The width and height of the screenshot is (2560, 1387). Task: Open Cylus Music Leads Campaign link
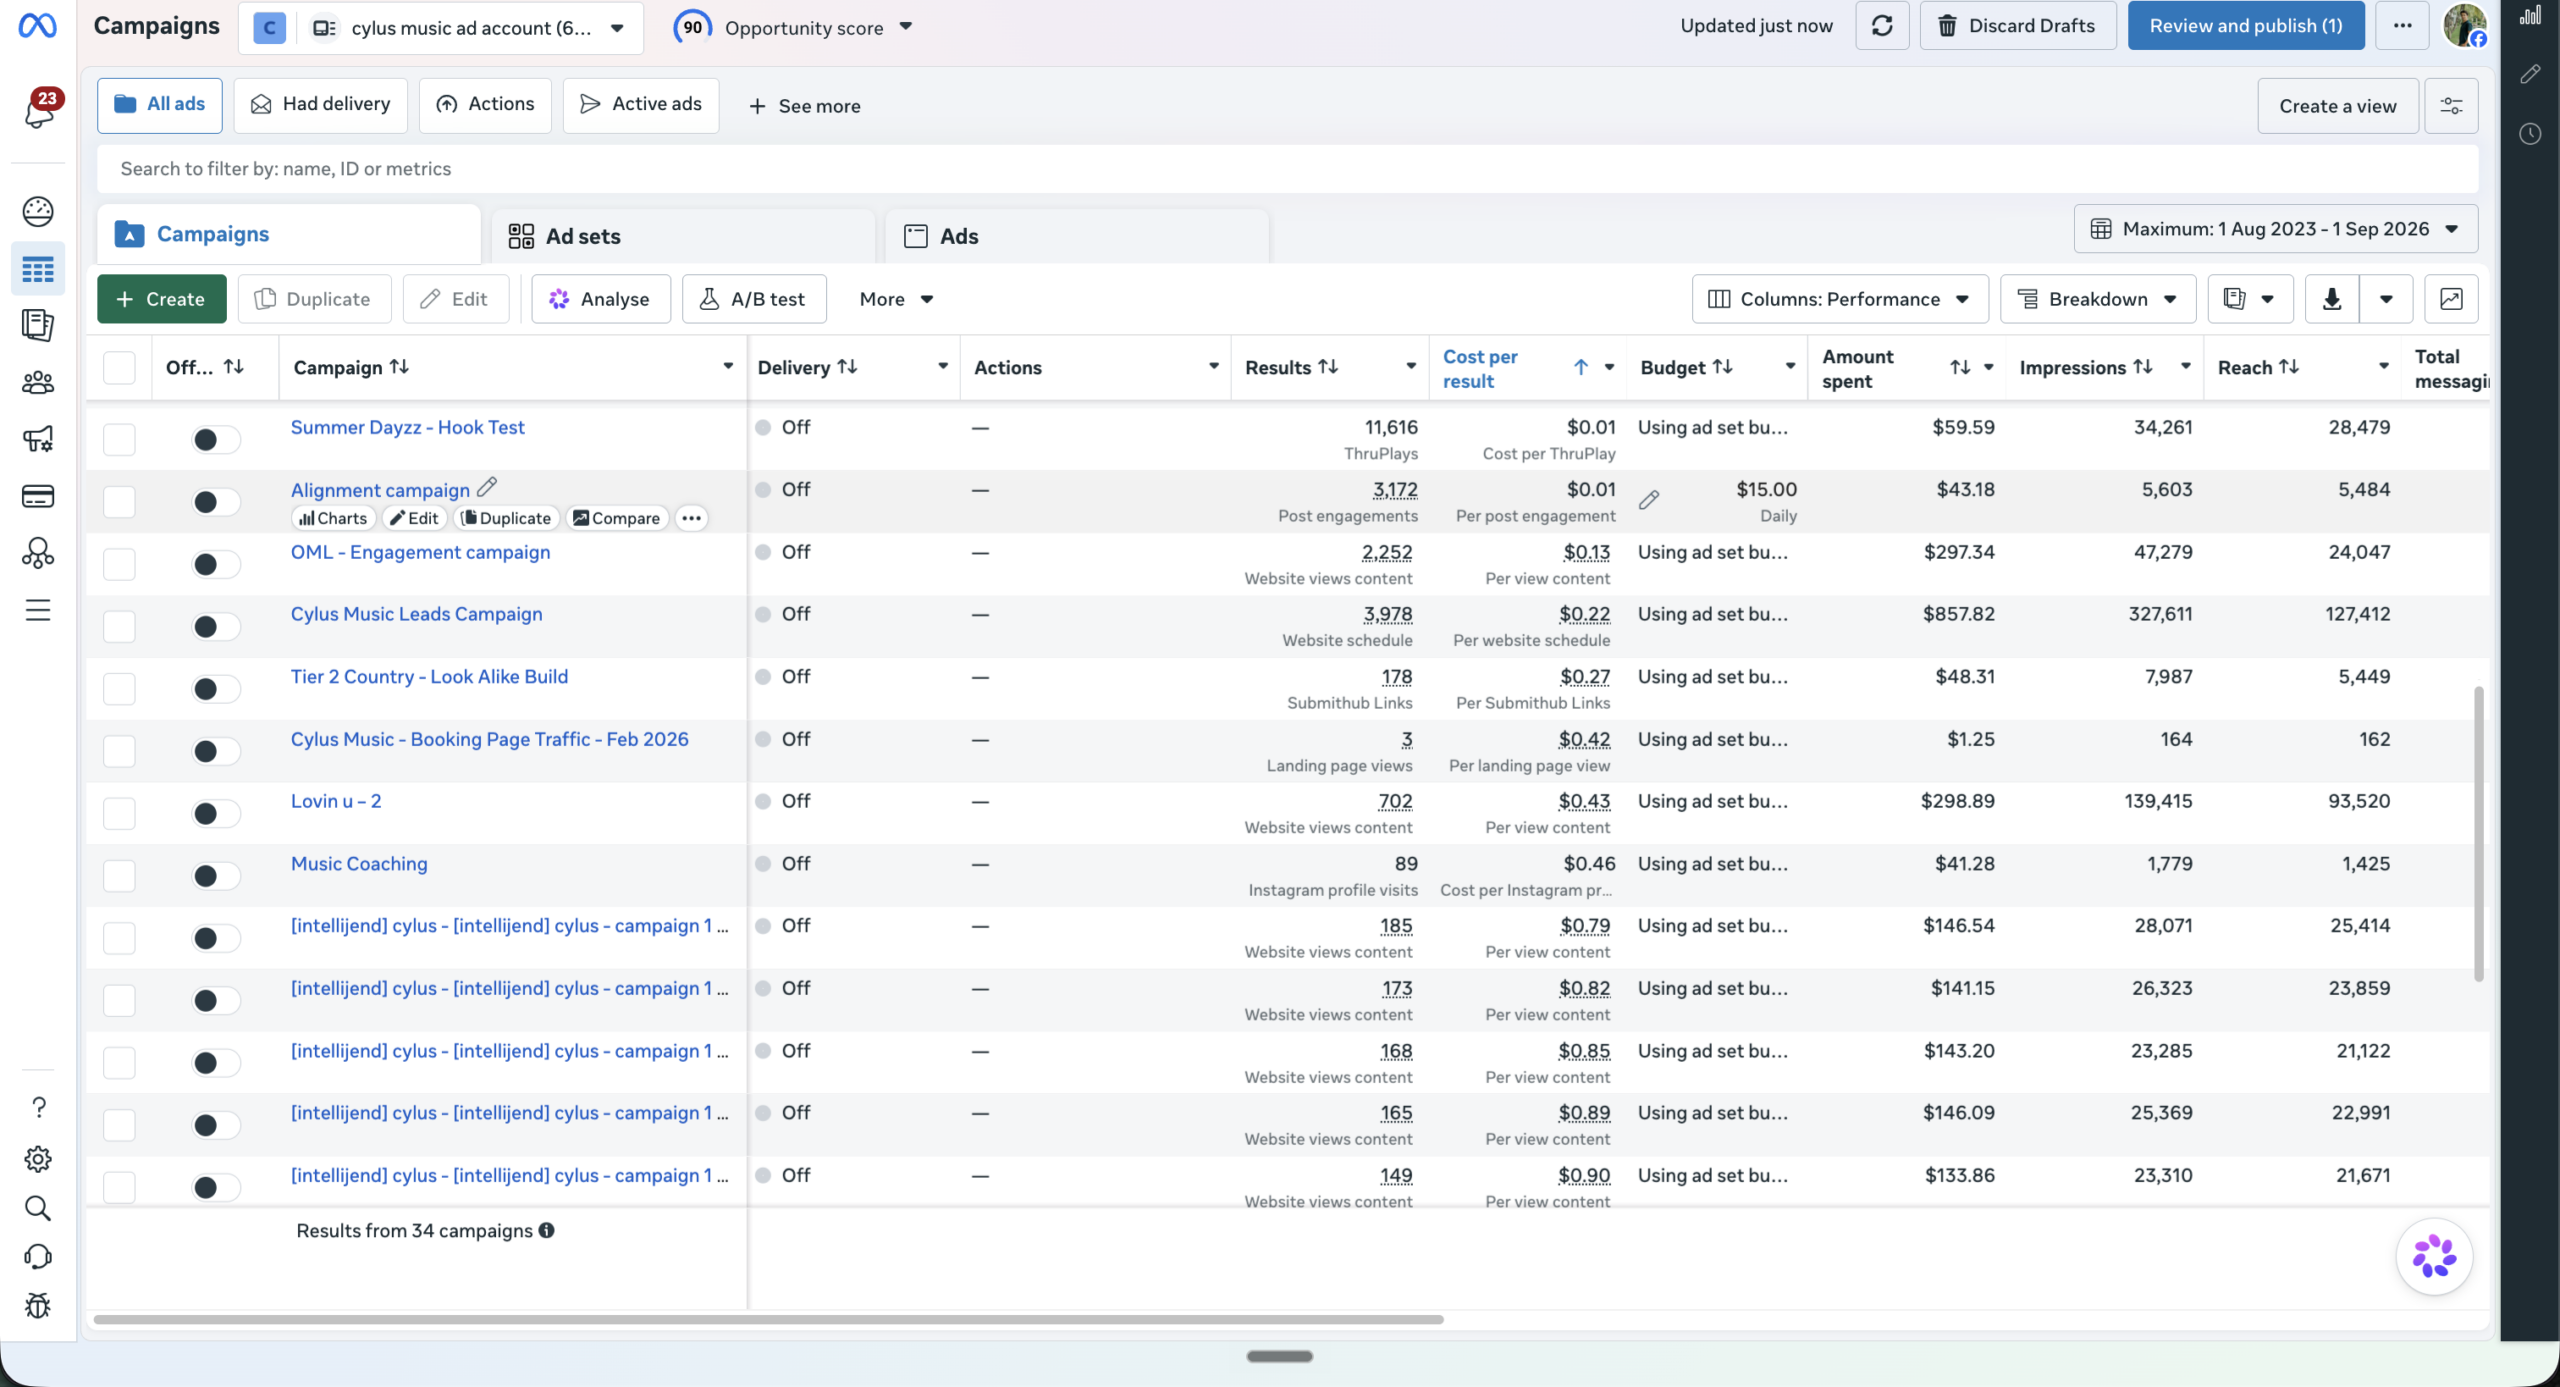point(416,614)
